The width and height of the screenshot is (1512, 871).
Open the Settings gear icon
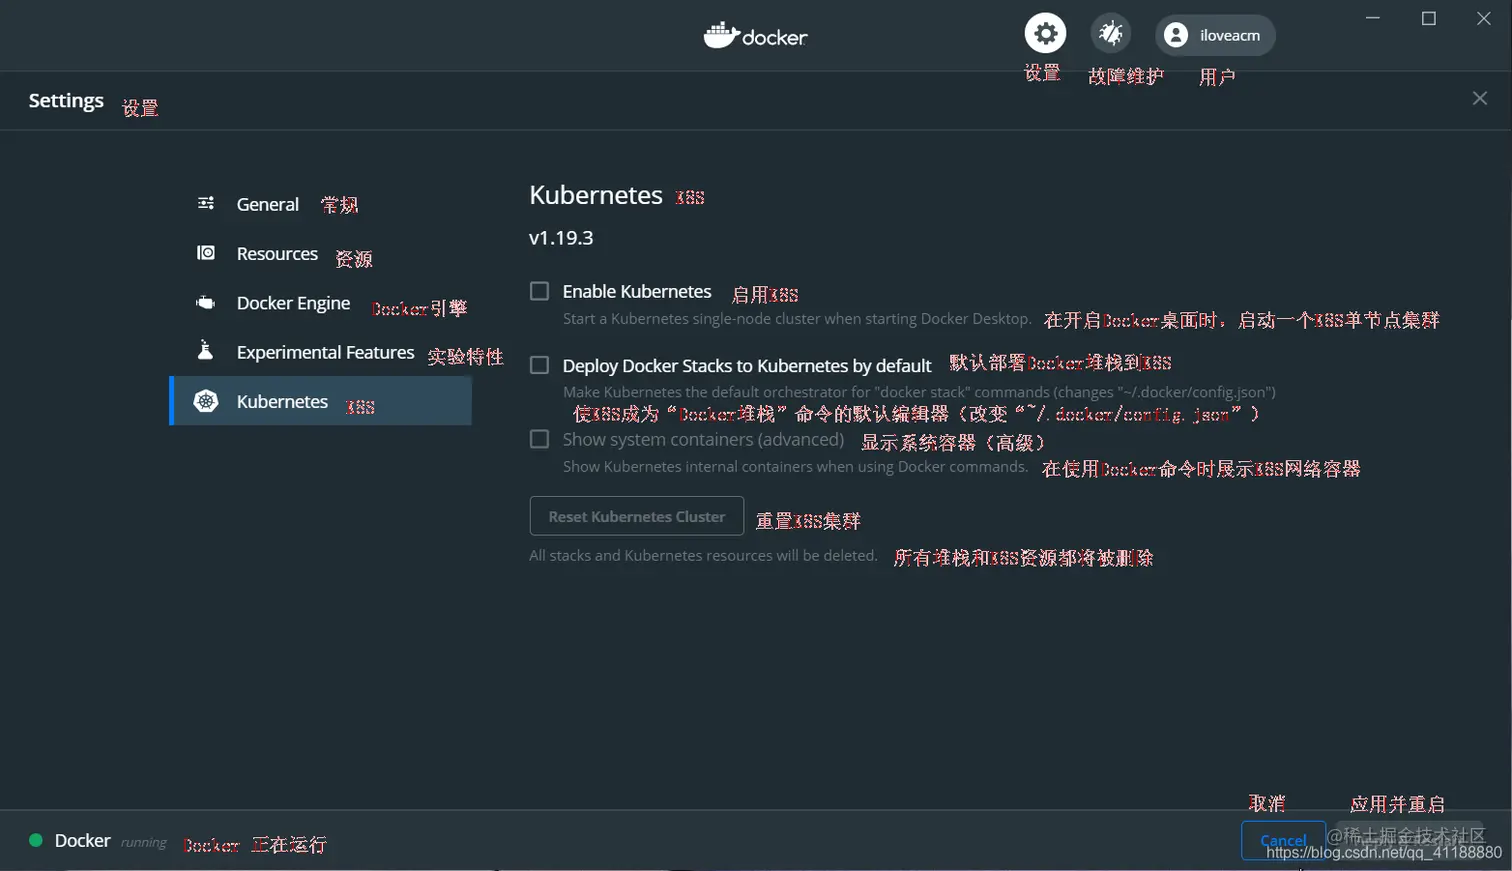pos(1045,34)
